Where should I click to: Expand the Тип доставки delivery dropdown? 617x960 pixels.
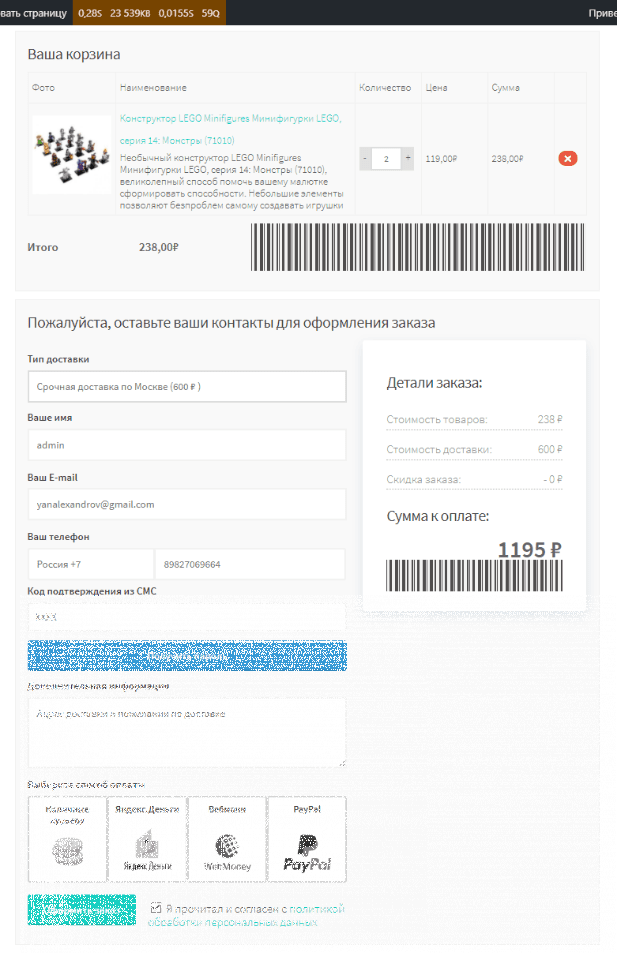(186, 386)
